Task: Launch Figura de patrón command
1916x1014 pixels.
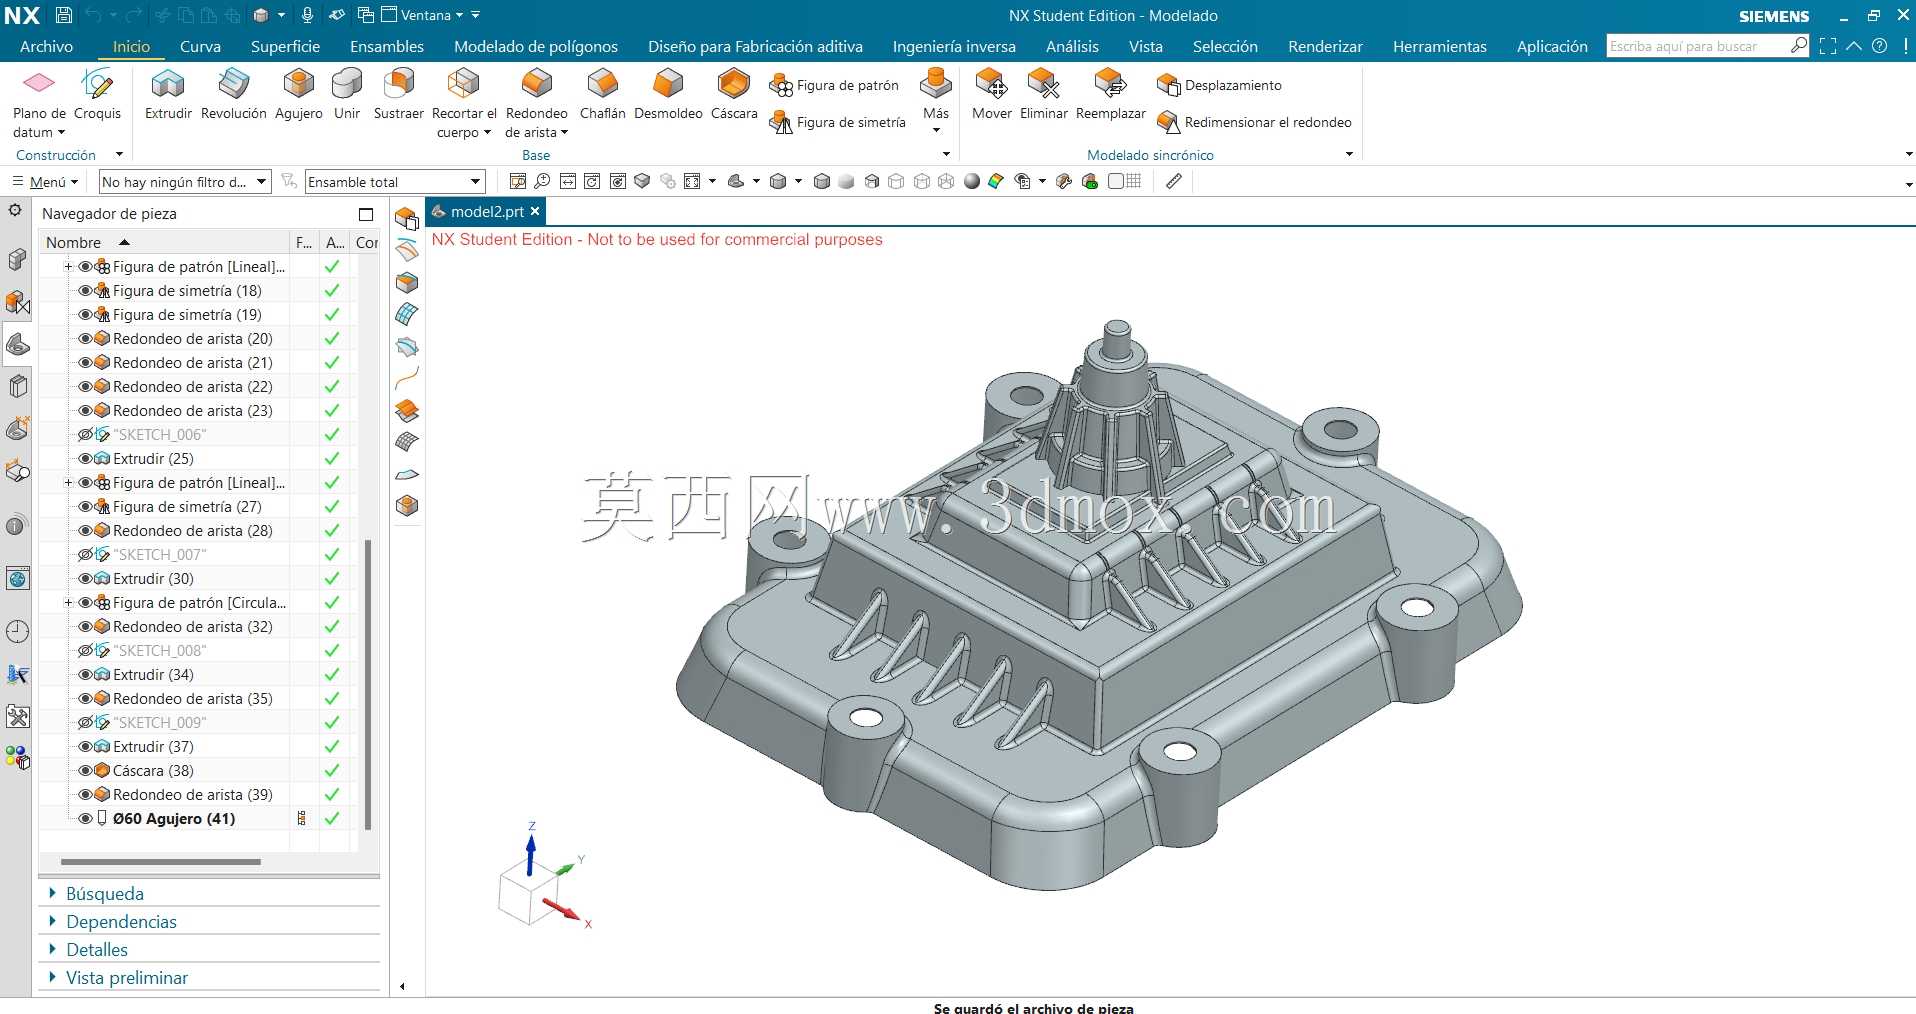Action: [834, 86]
